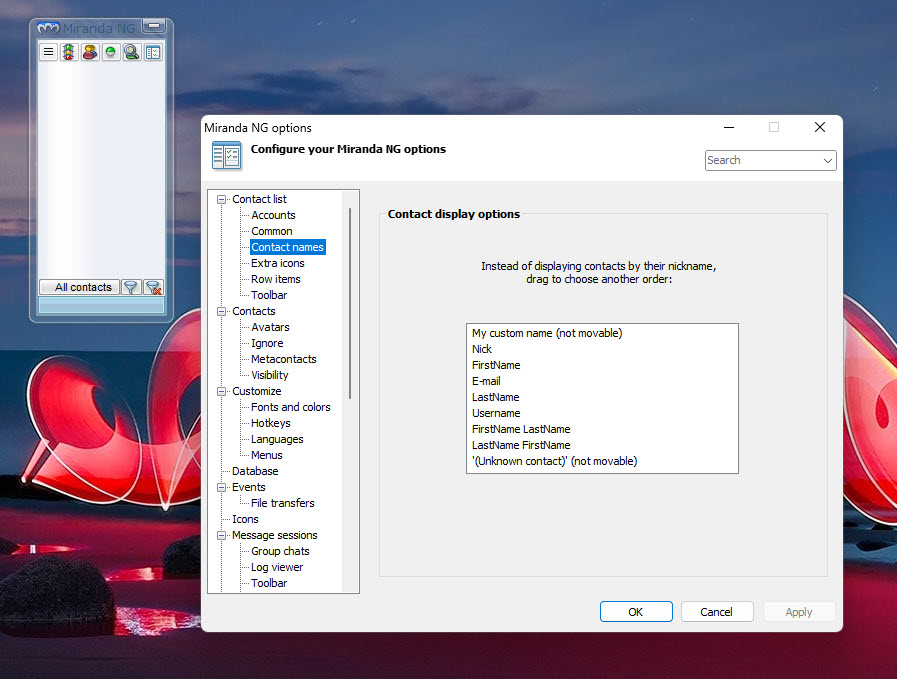Select the 'LastName FirstName' list entry
The image size is (897, 679).
pos(602,446)
